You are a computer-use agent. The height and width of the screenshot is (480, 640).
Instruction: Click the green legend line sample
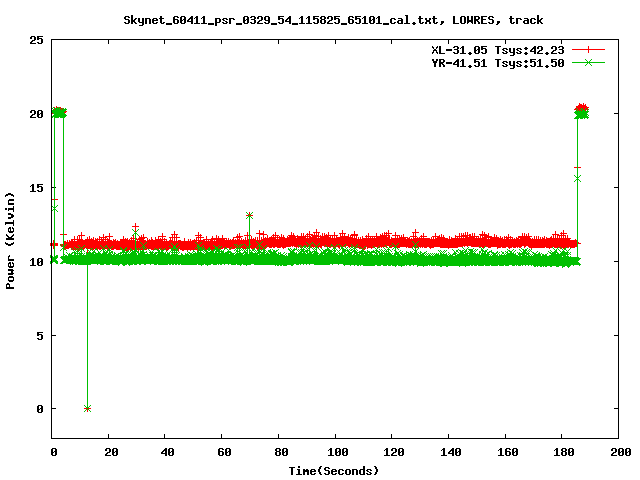pos(588,62)
